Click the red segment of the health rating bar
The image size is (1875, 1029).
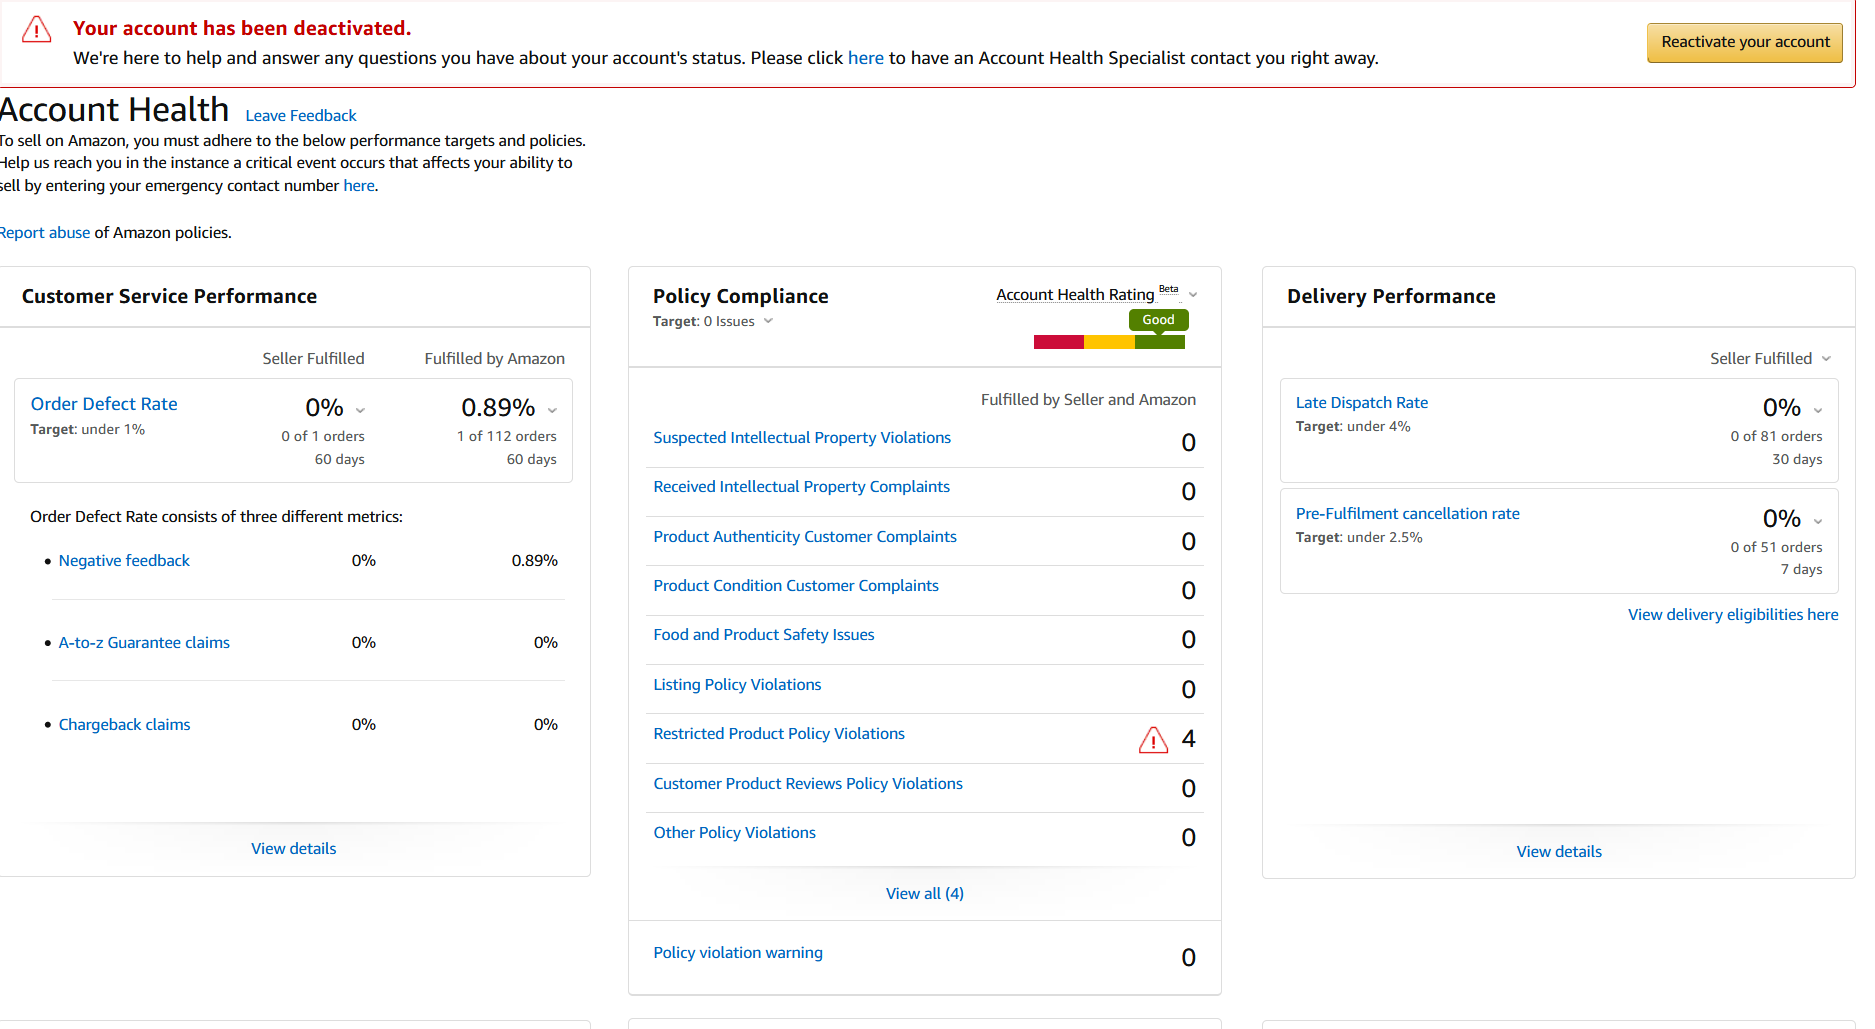coord(1059,343)
